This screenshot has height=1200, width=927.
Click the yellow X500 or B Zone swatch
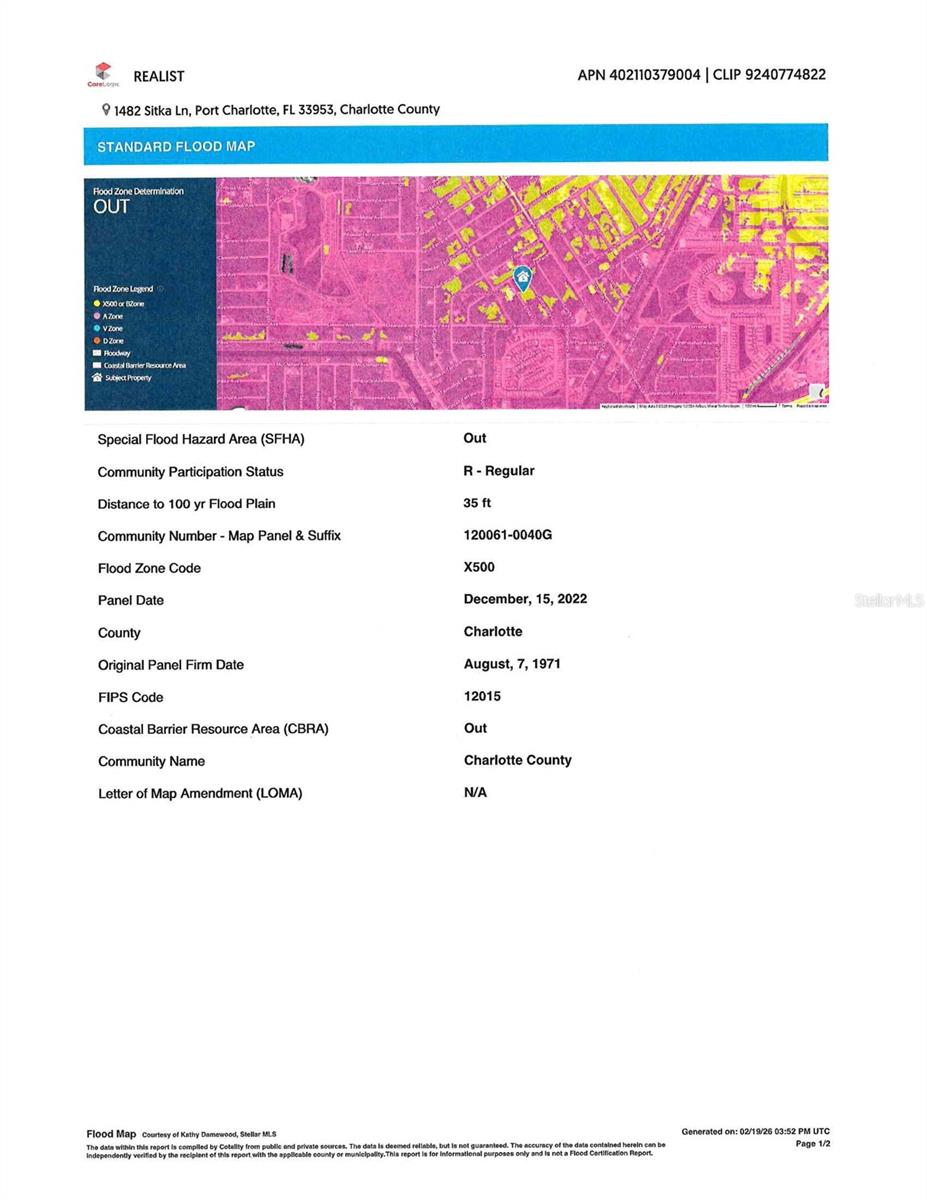[x=97, y=303]
